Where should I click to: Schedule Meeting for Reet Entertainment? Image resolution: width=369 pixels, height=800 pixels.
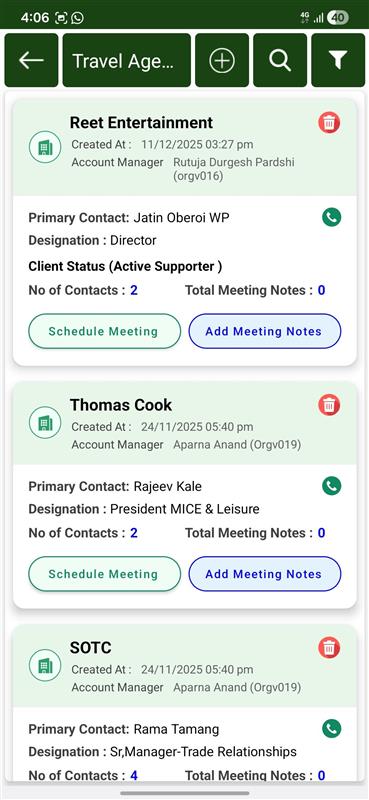point(104,331)
